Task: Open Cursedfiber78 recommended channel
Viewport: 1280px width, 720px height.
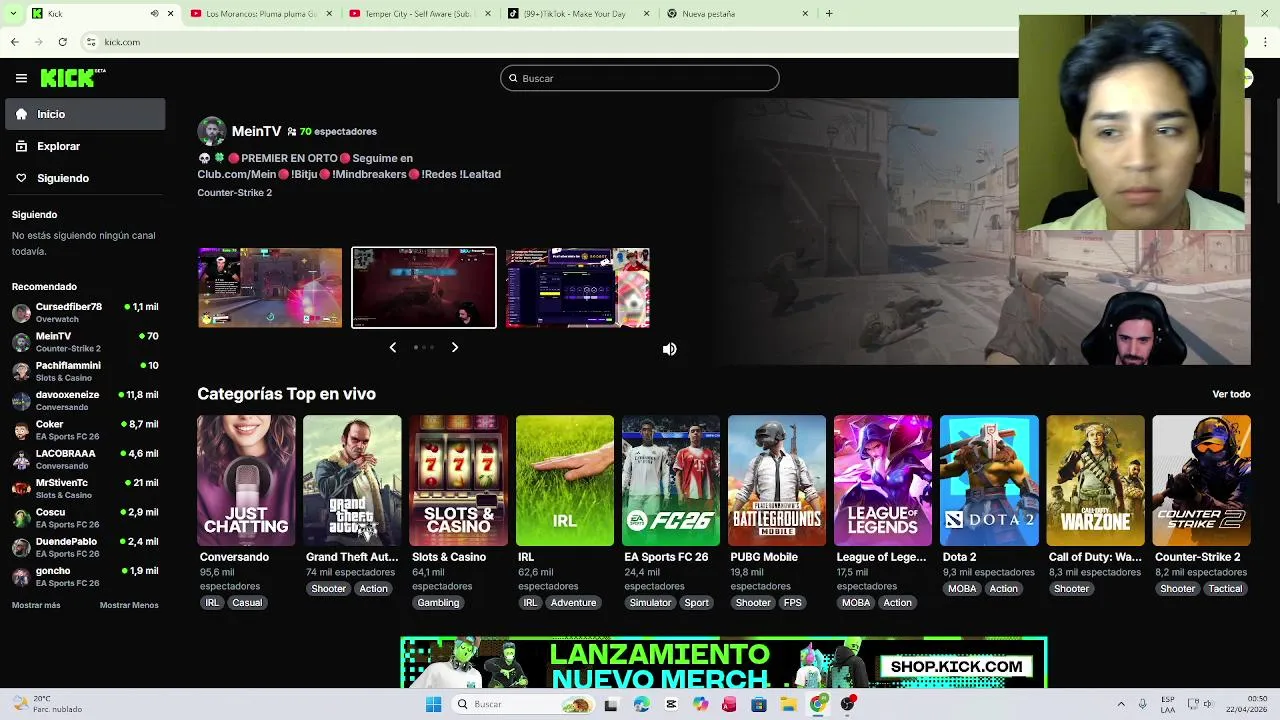Action: click(85, 313)
